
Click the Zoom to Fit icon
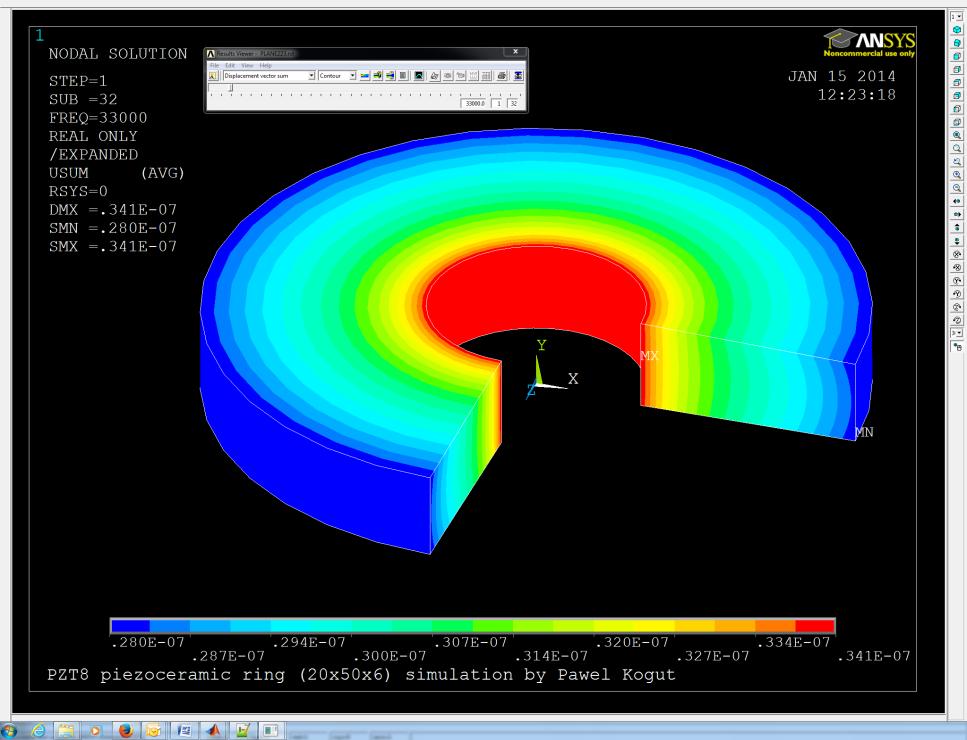tap(957, 135)
